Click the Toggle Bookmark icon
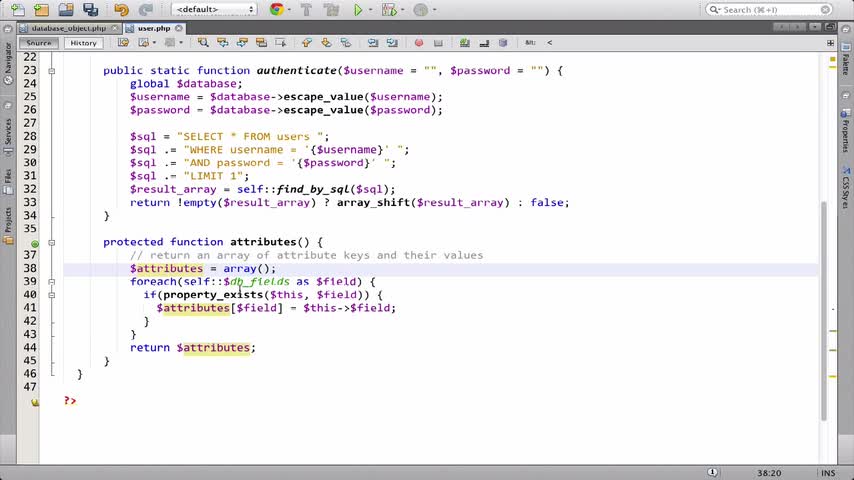854x480 pixels. coord(345,42)
